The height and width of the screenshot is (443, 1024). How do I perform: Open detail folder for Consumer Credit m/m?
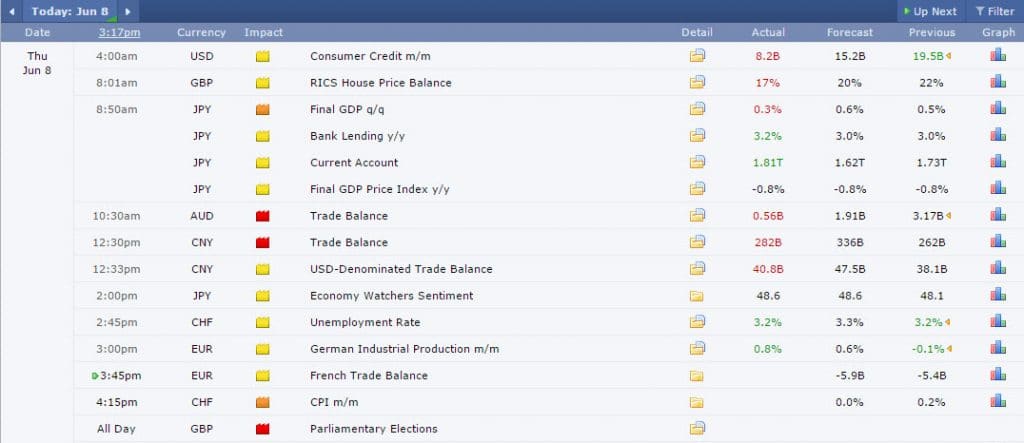[697, 56]
